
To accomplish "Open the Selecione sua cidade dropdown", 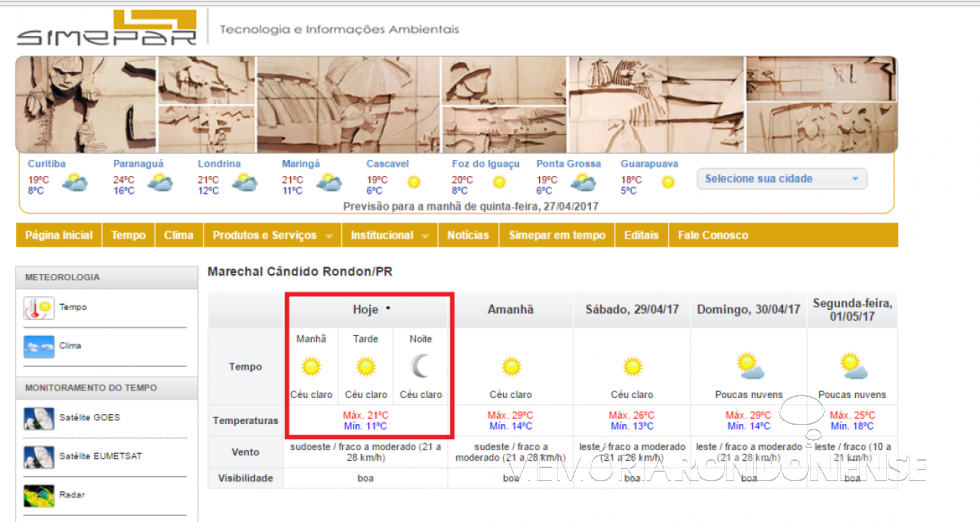I will pos(782,179).
